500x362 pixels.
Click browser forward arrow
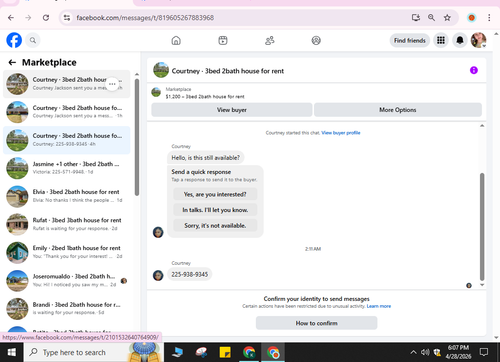coord(28,18)
